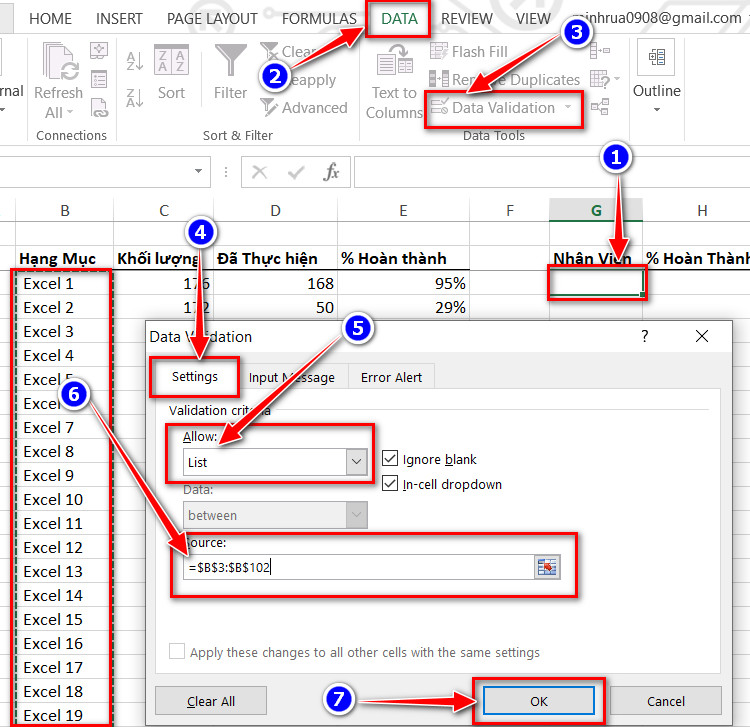
Task: Click the Source range selector icon
Action: tap(547, 567)
